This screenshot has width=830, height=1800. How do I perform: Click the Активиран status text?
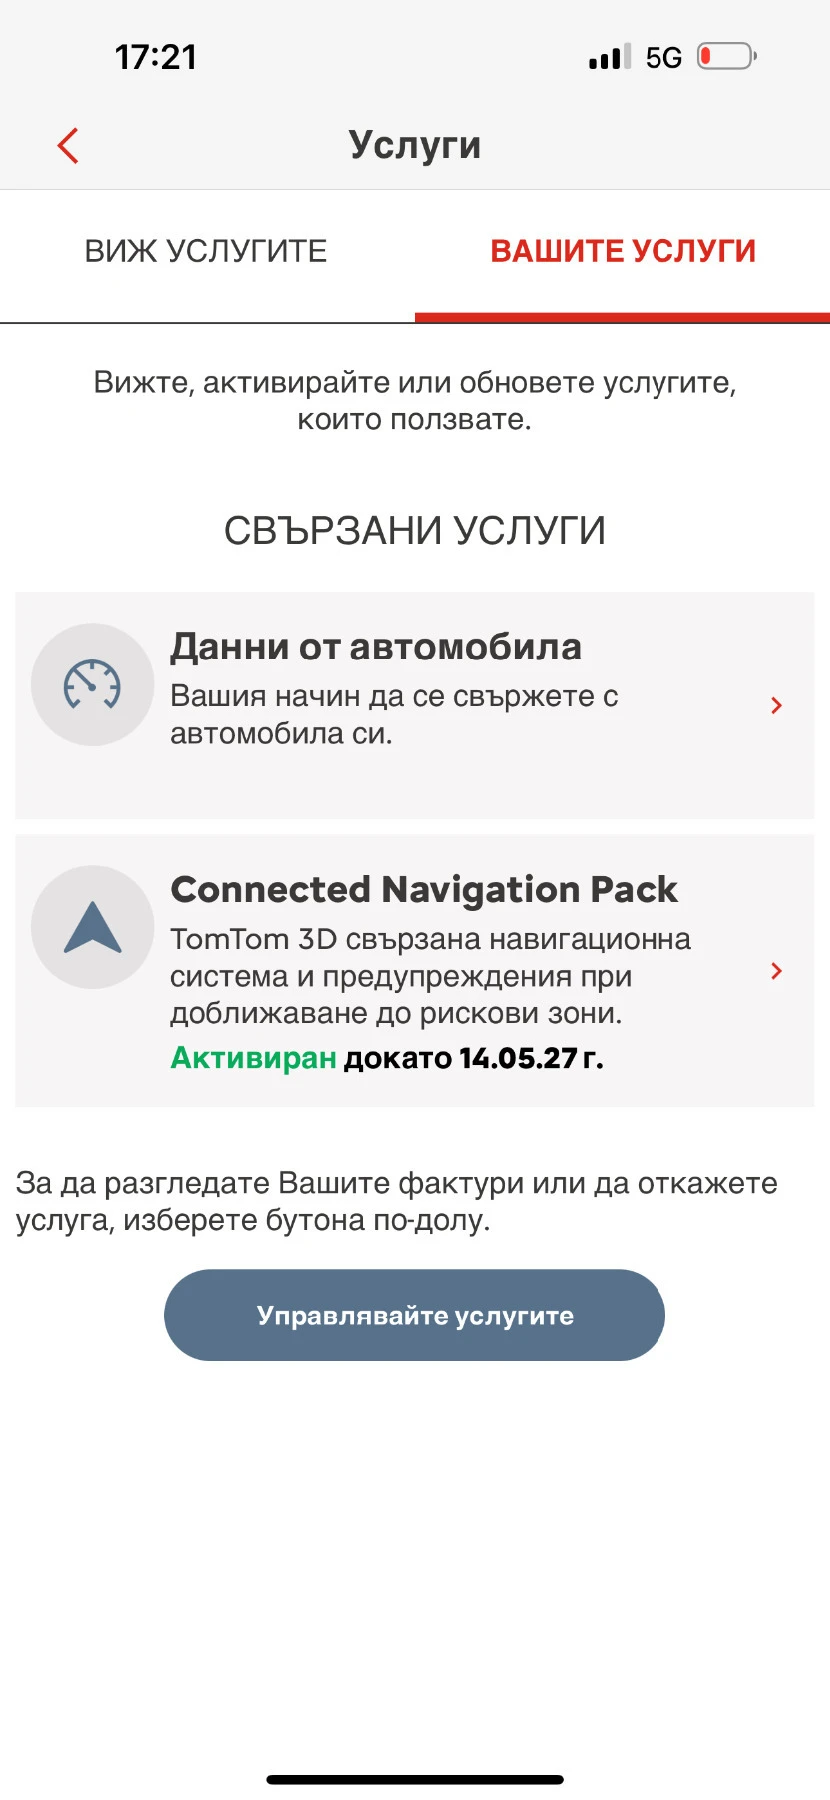[x=253, y=1058]
